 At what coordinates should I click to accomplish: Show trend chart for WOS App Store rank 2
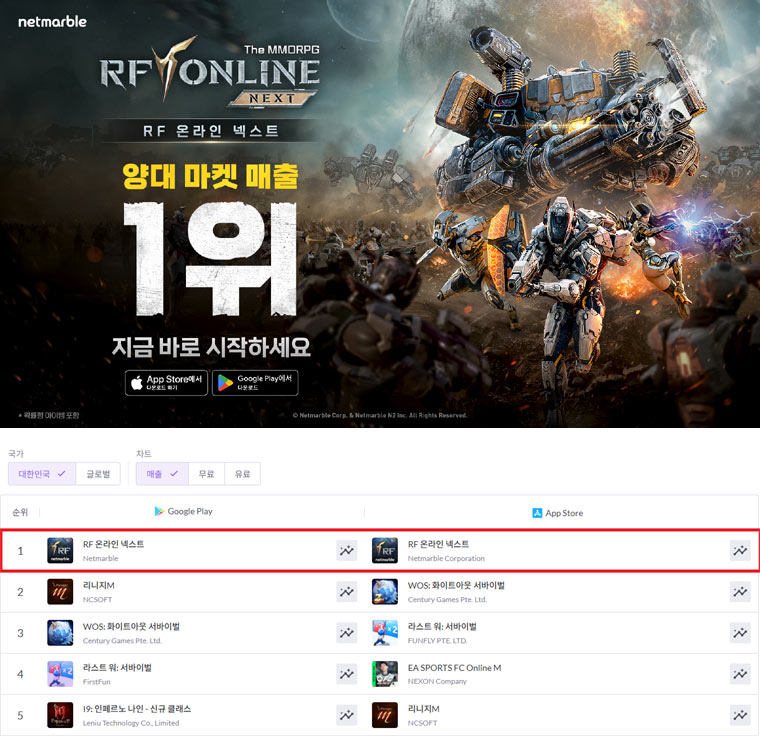740,592
